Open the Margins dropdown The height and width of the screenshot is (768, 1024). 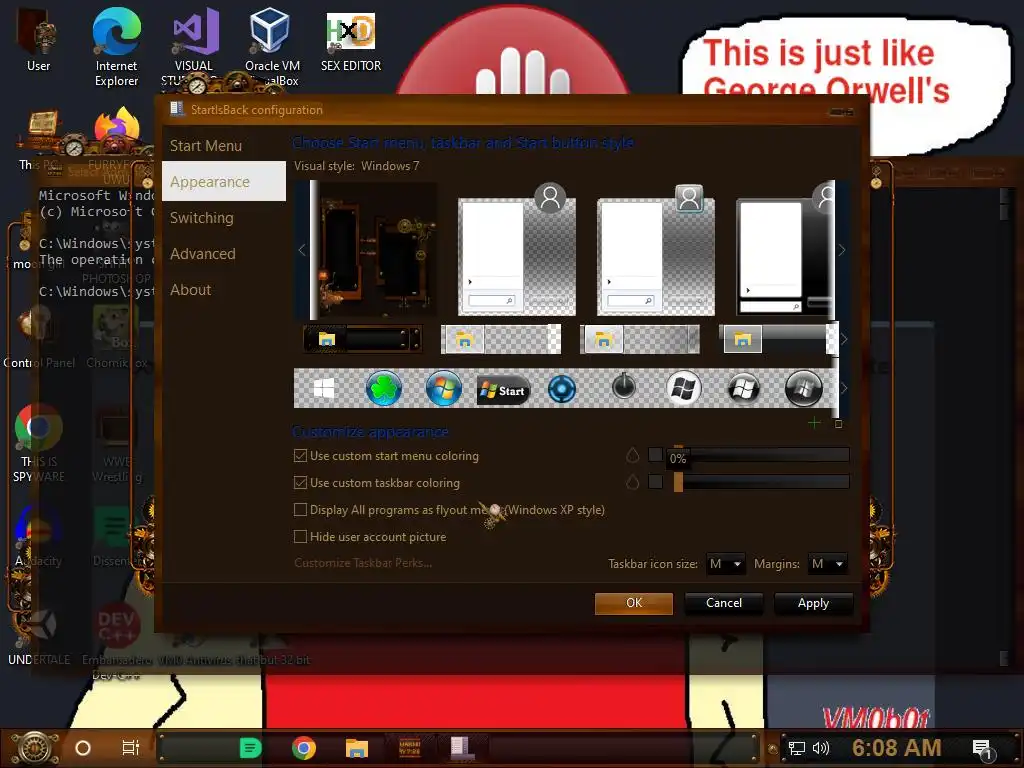coord(827,564)
